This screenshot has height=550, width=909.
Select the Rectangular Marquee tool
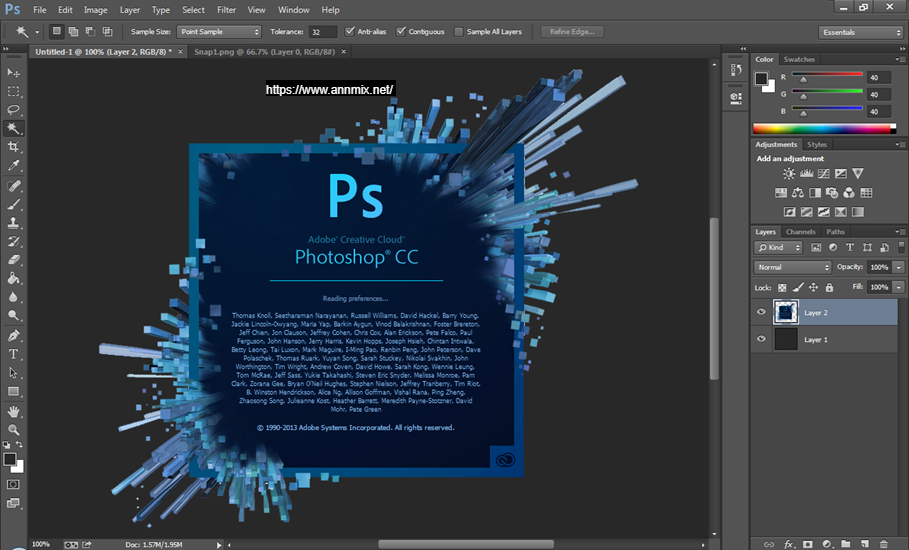13,91
